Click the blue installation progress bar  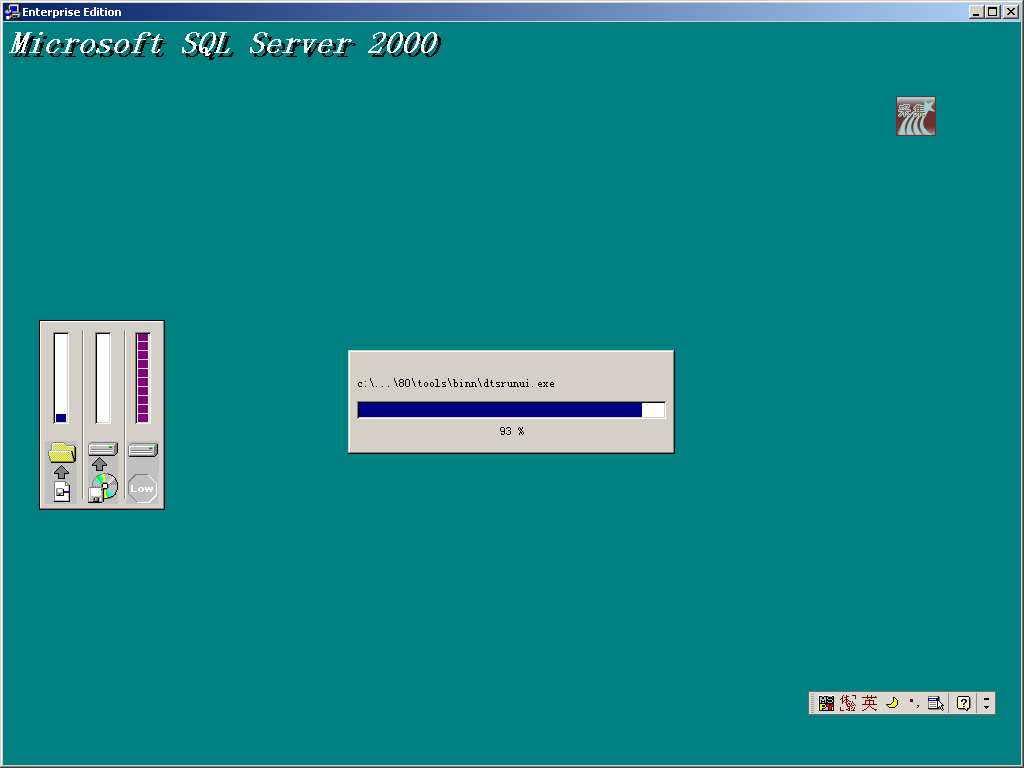pos(511,410)
